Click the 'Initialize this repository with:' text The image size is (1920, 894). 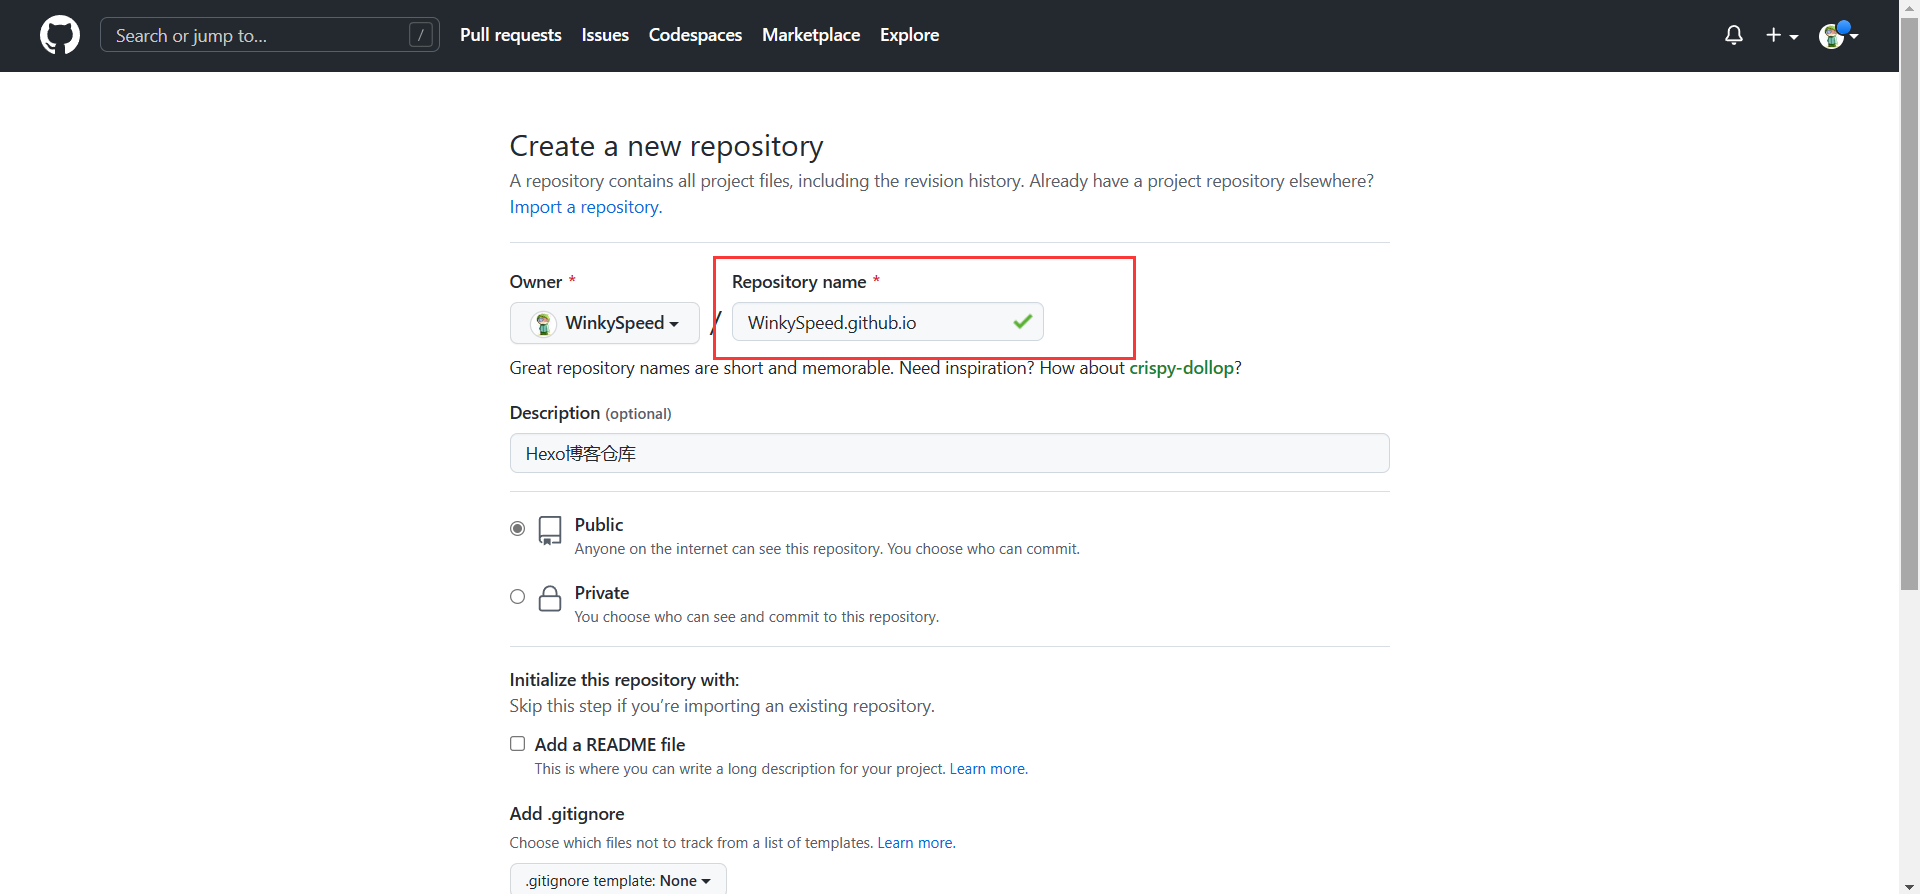pyautogui.click(x=624, y=680)
